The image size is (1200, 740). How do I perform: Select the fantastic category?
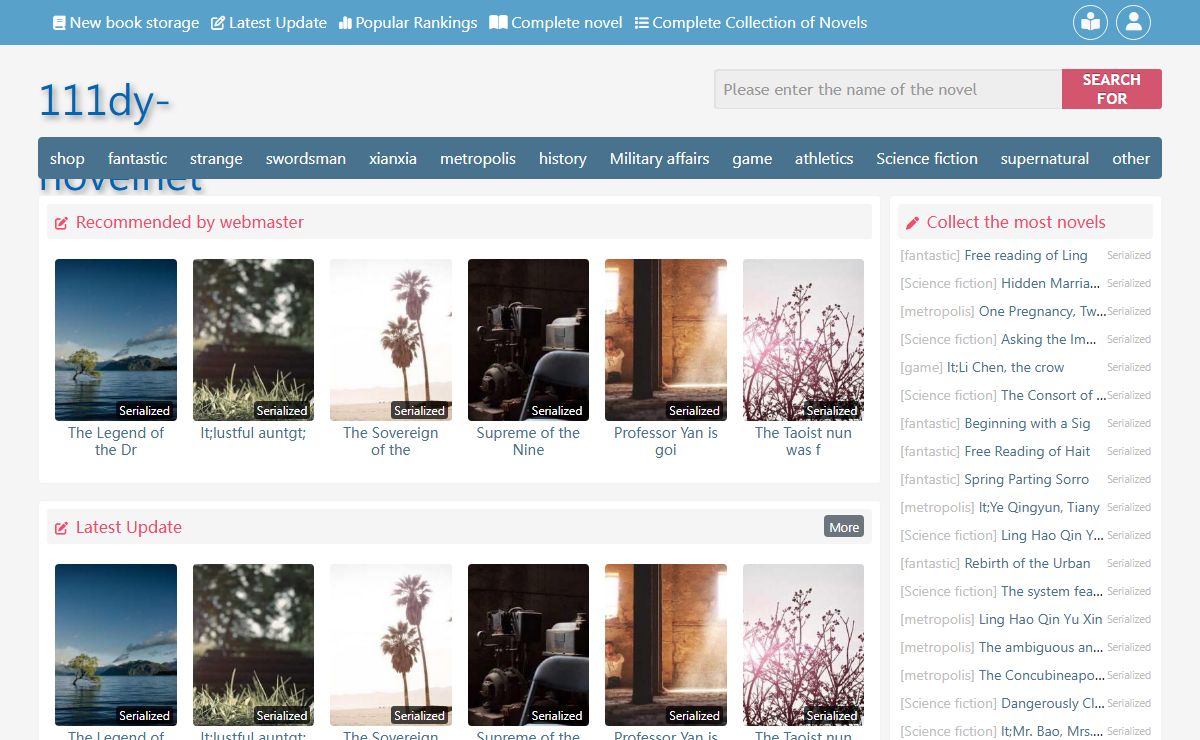coord(138,158)
